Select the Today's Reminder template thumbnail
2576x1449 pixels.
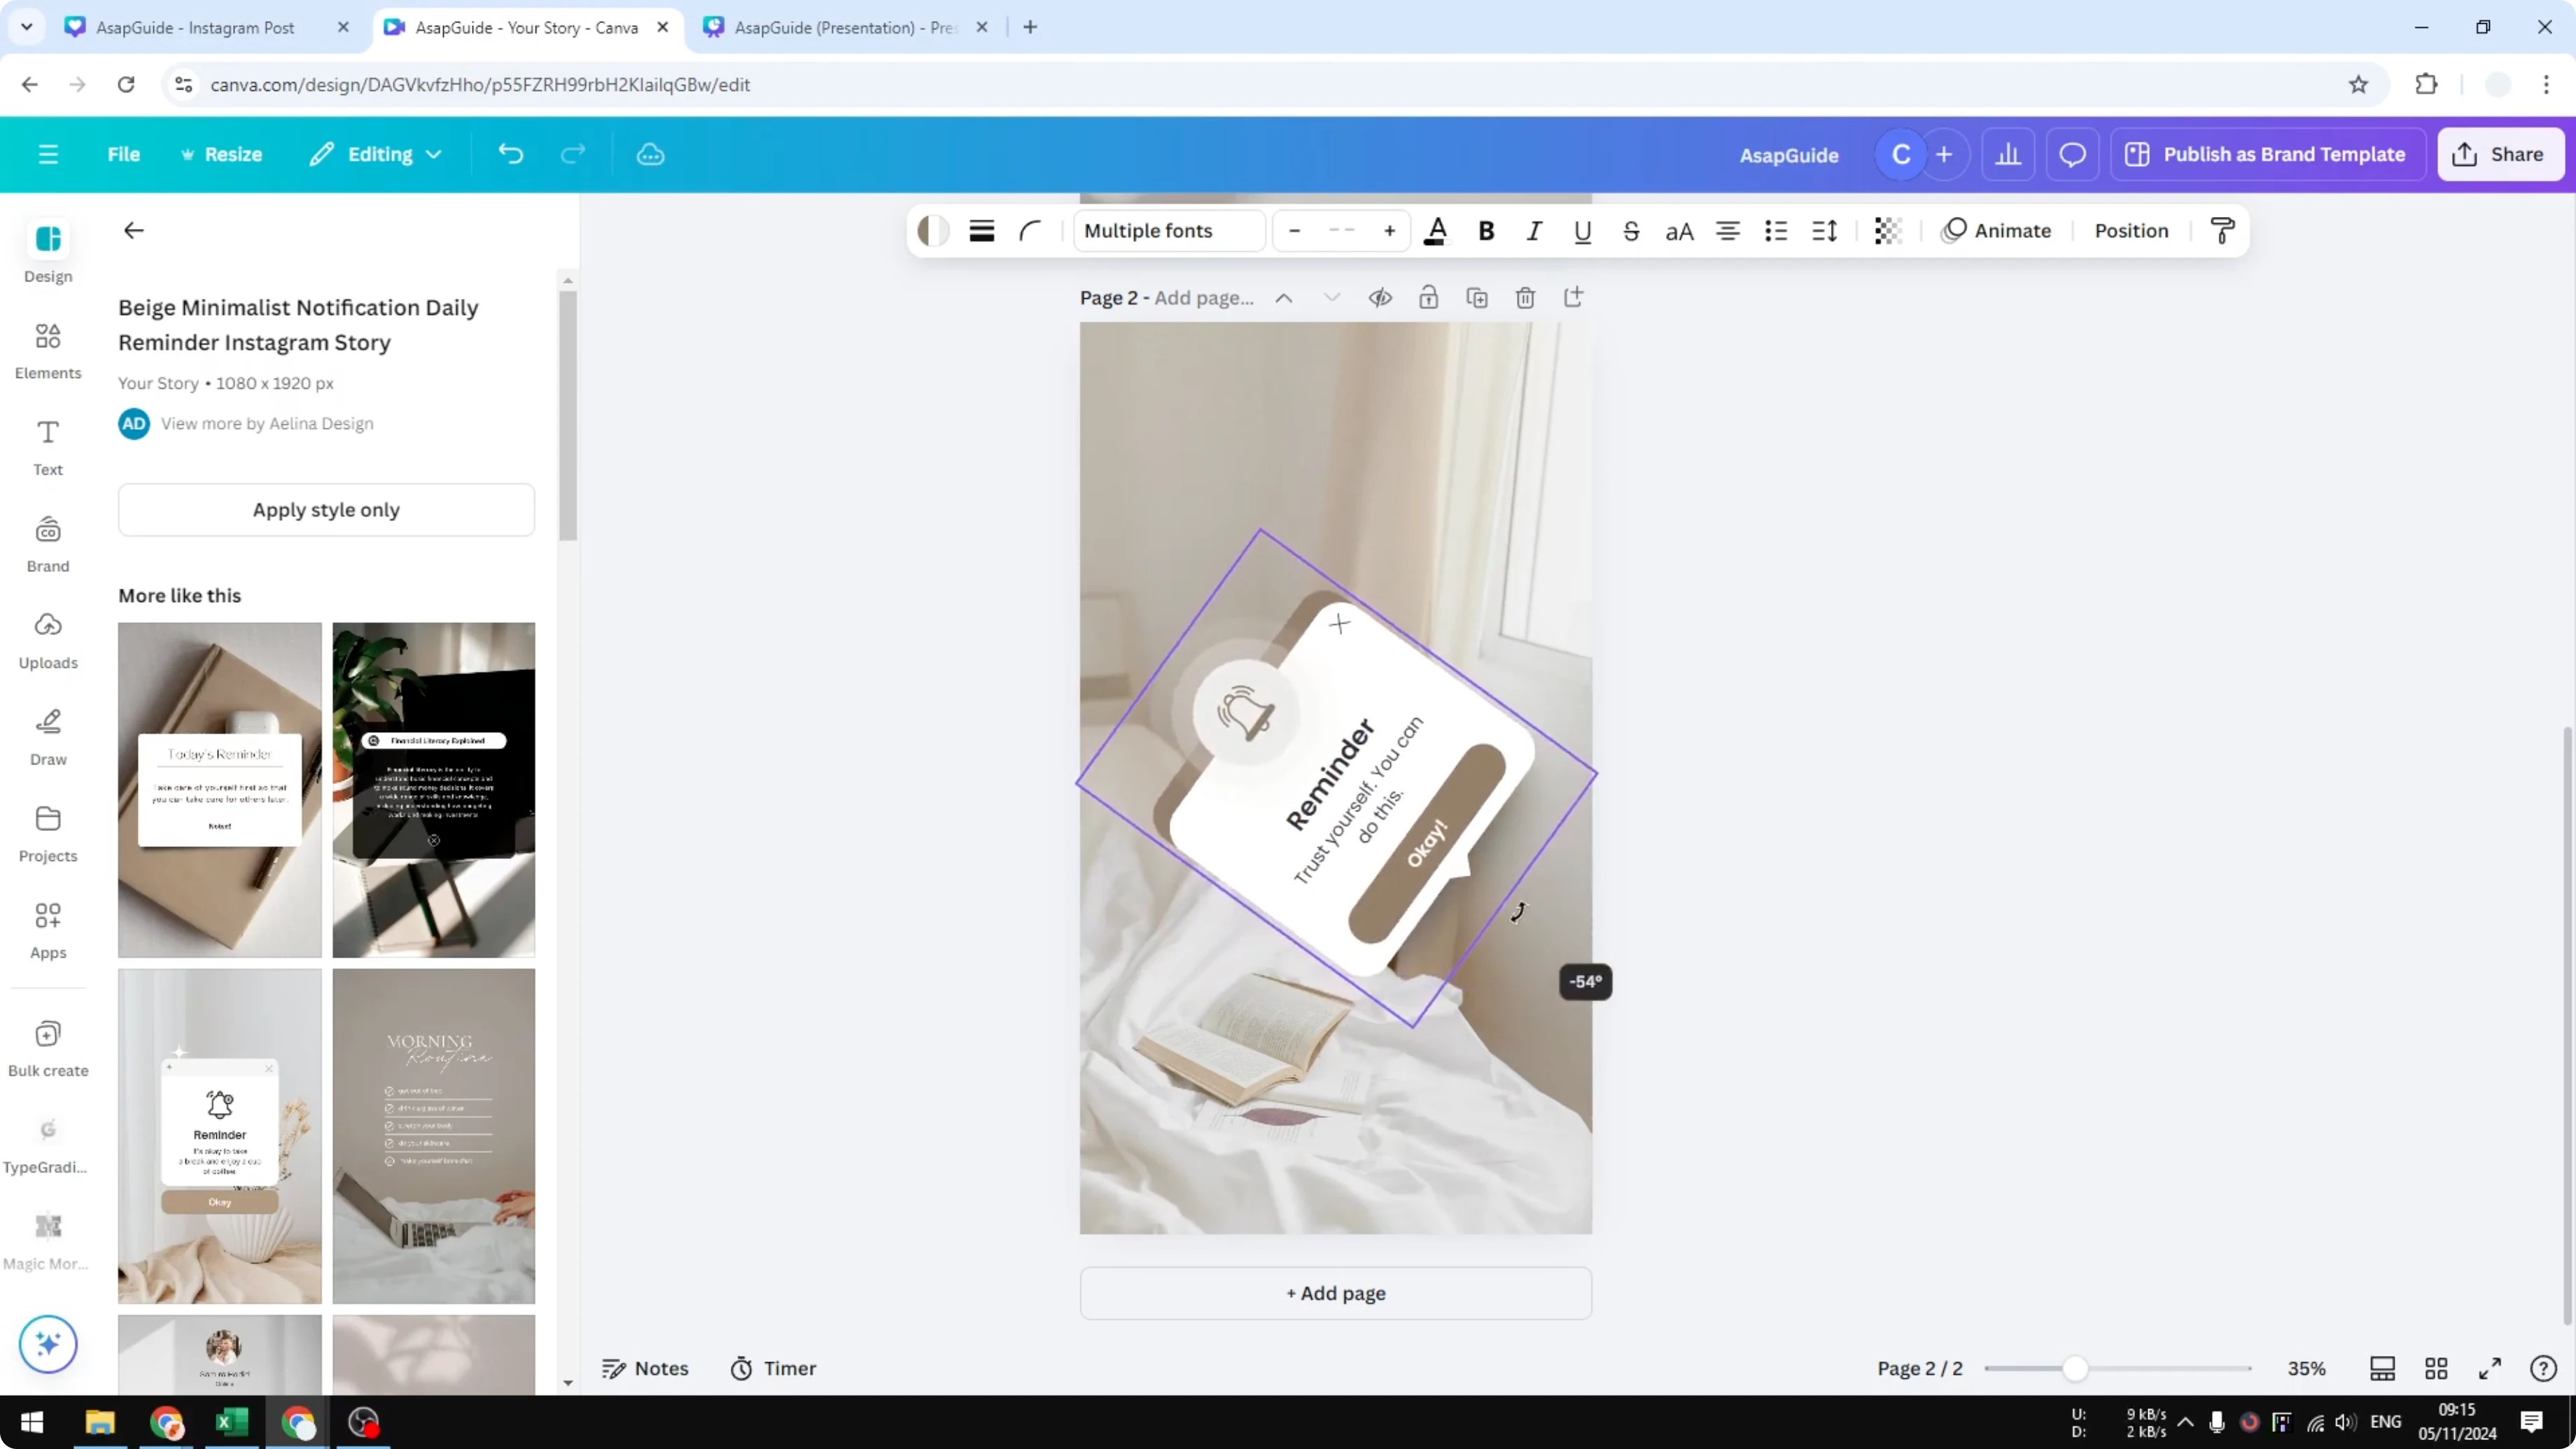(x=220, y=790)
